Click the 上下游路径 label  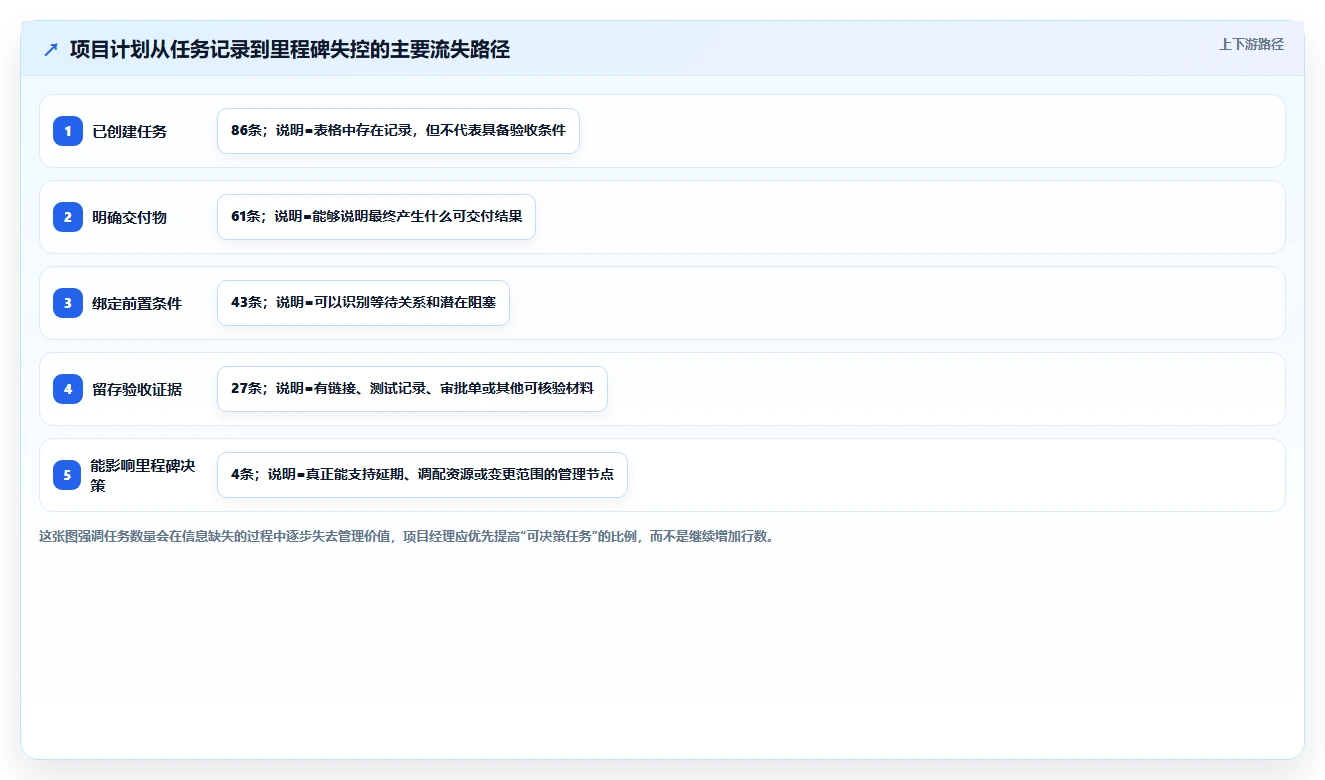click(1251, 45)
